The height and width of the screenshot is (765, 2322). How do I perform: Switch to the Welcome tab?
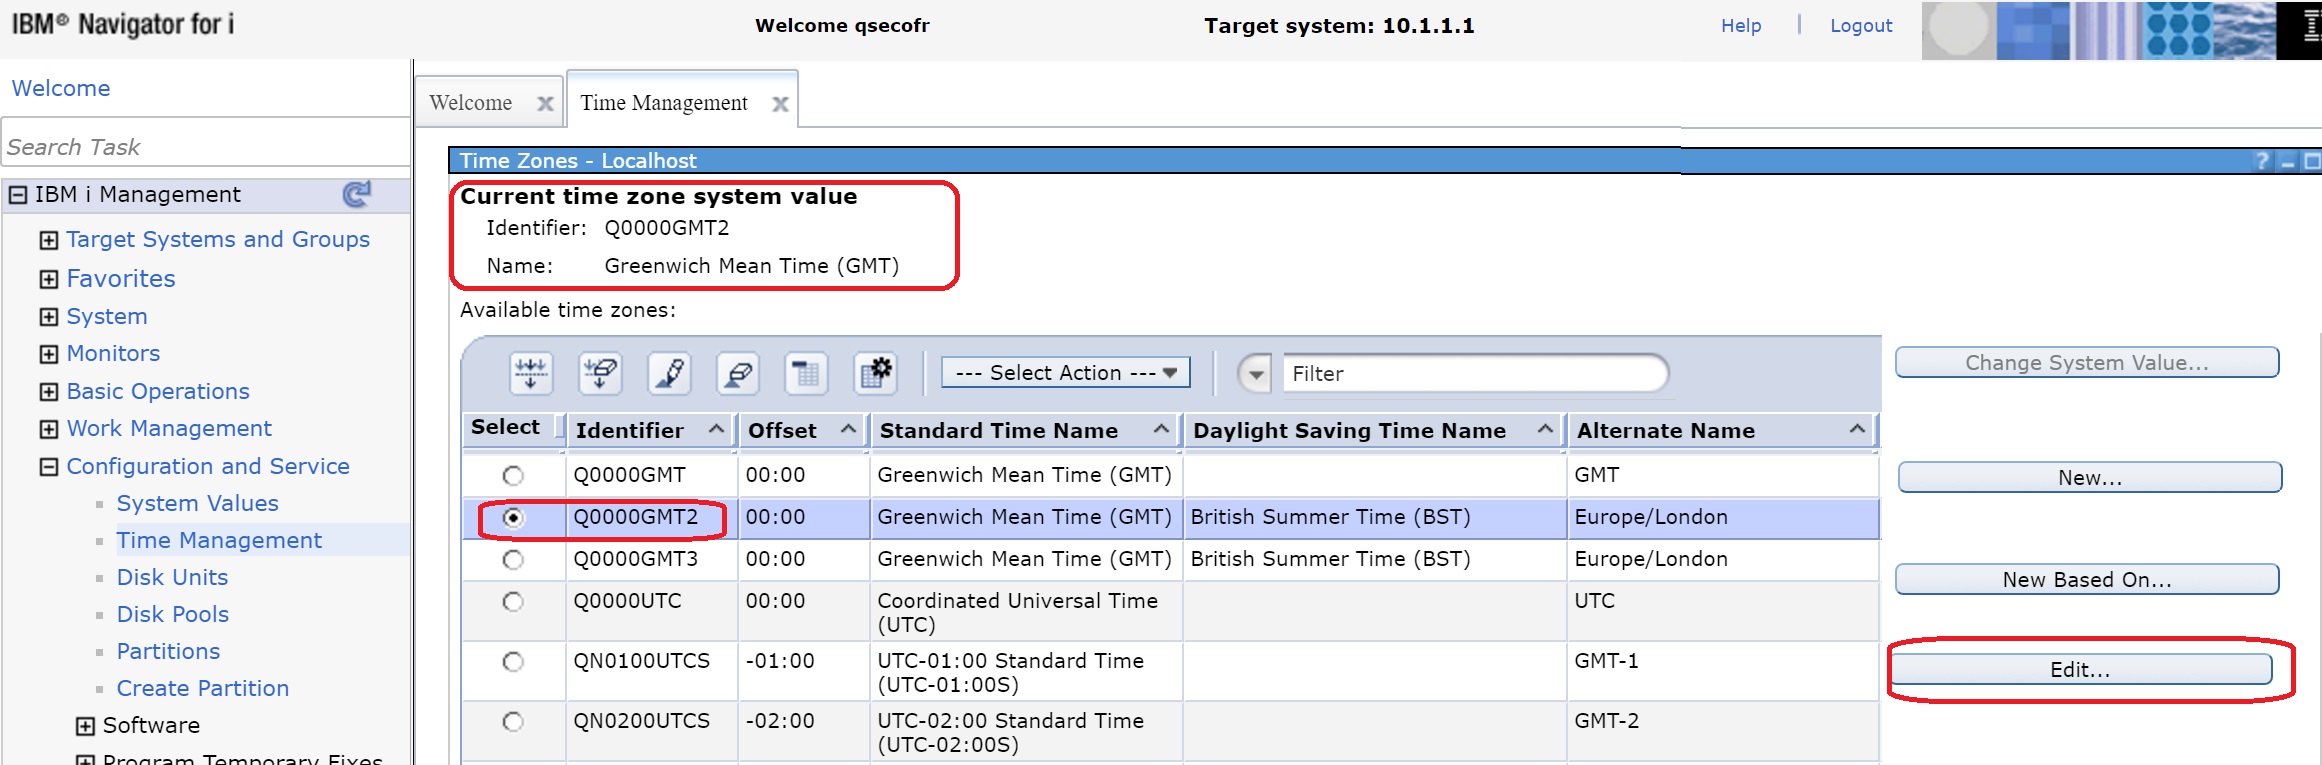click(471, 103)
